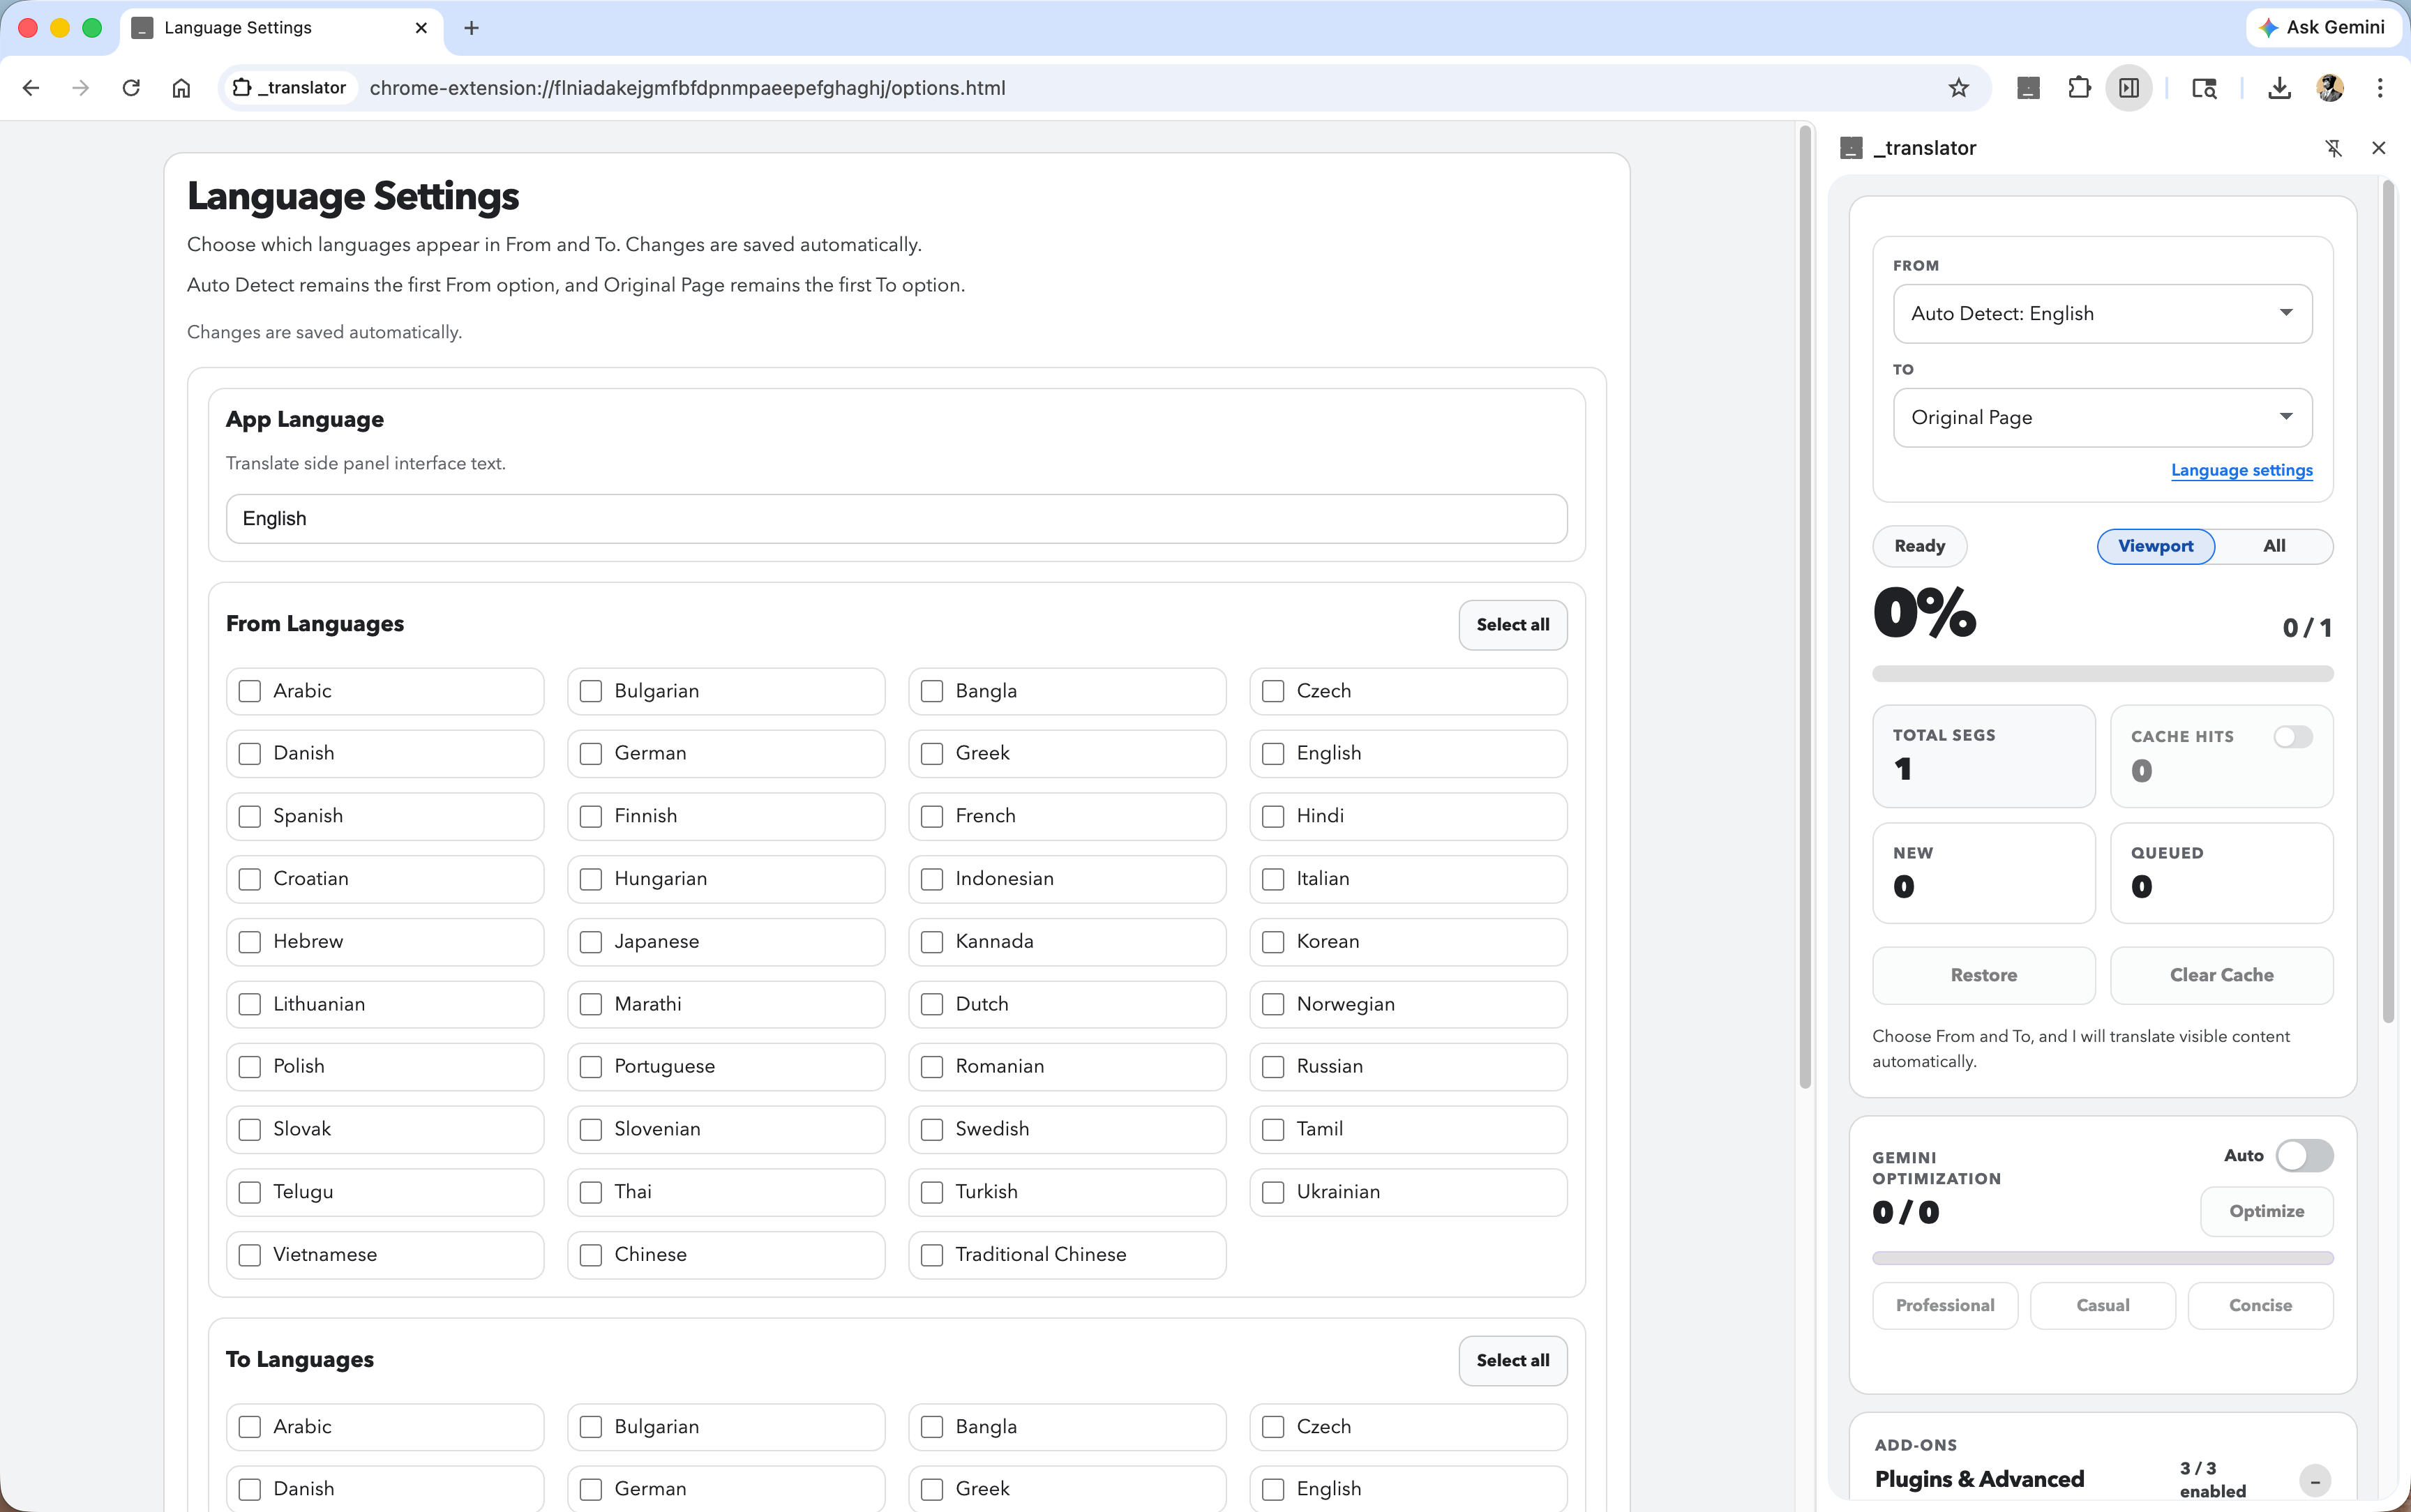Screen dimensions: 2411x1512
Task: Open the Extensions puzzle icon
Action: point(2079,88)
